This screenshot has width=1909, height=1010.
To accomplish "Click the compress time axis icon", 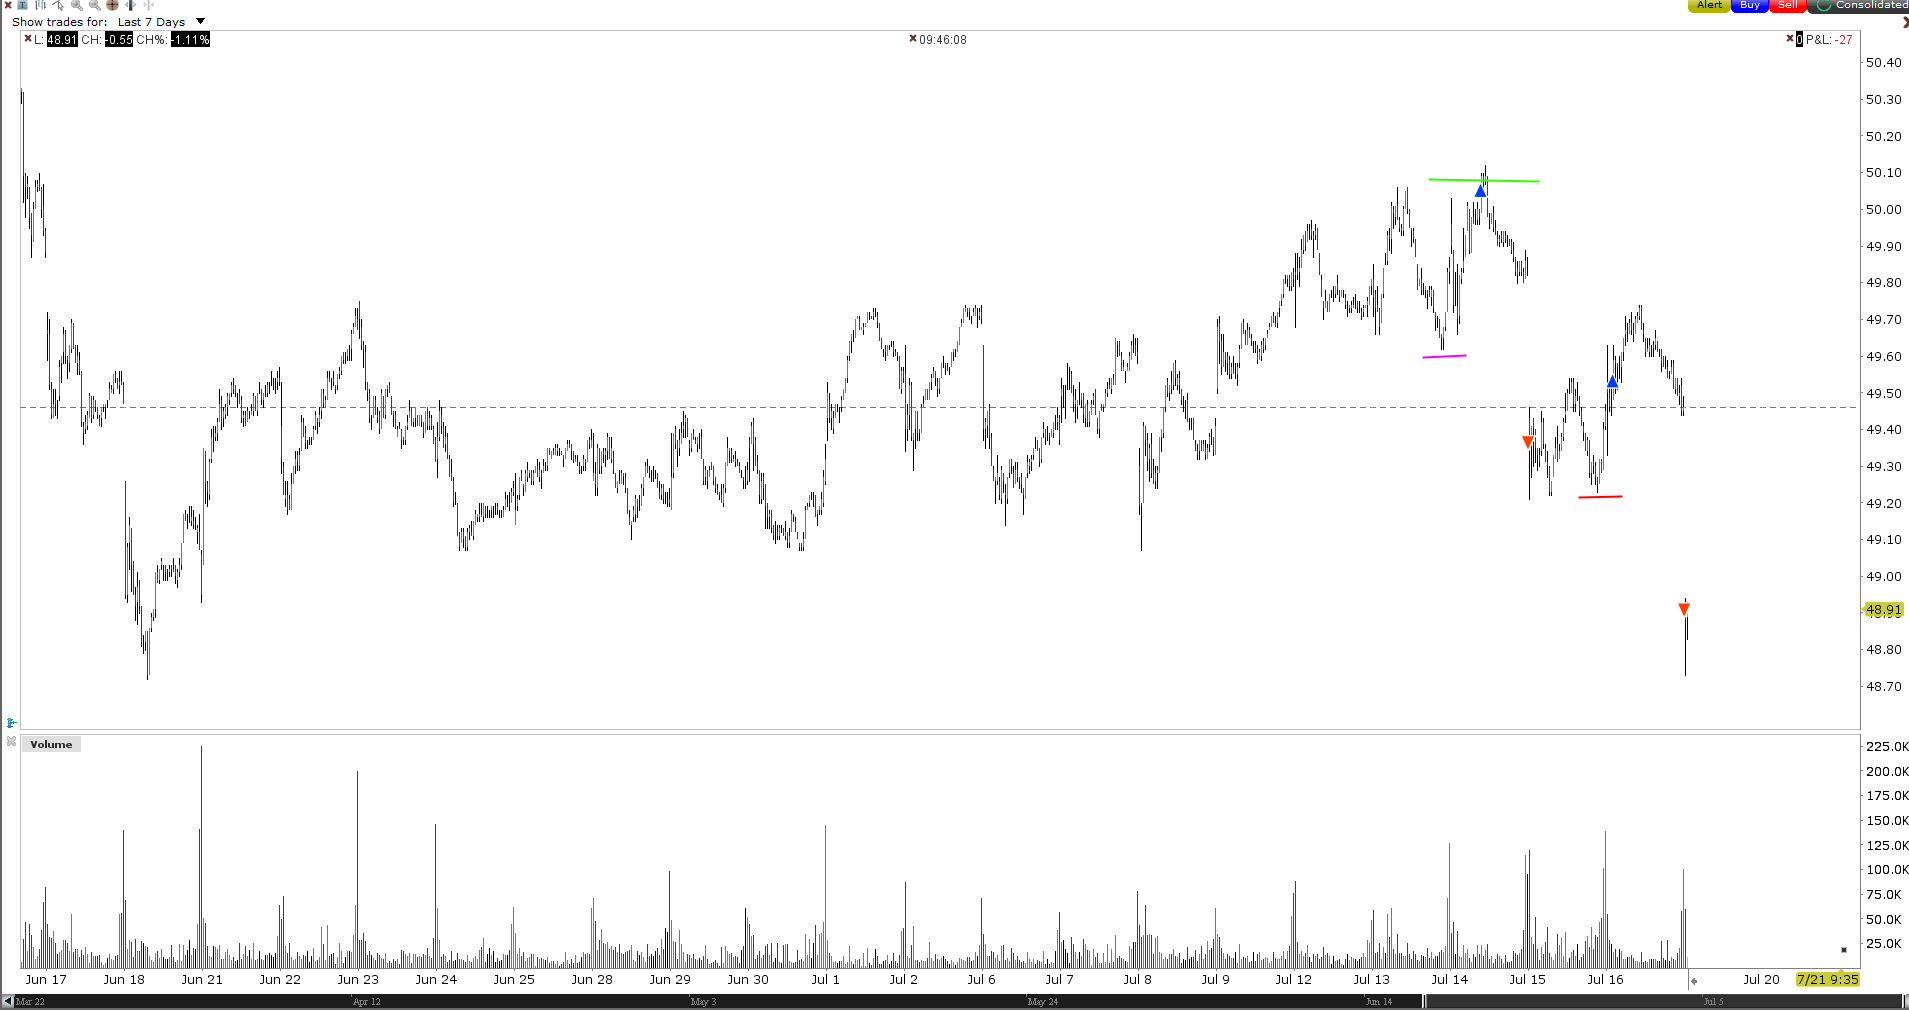I will coord(149,5).
